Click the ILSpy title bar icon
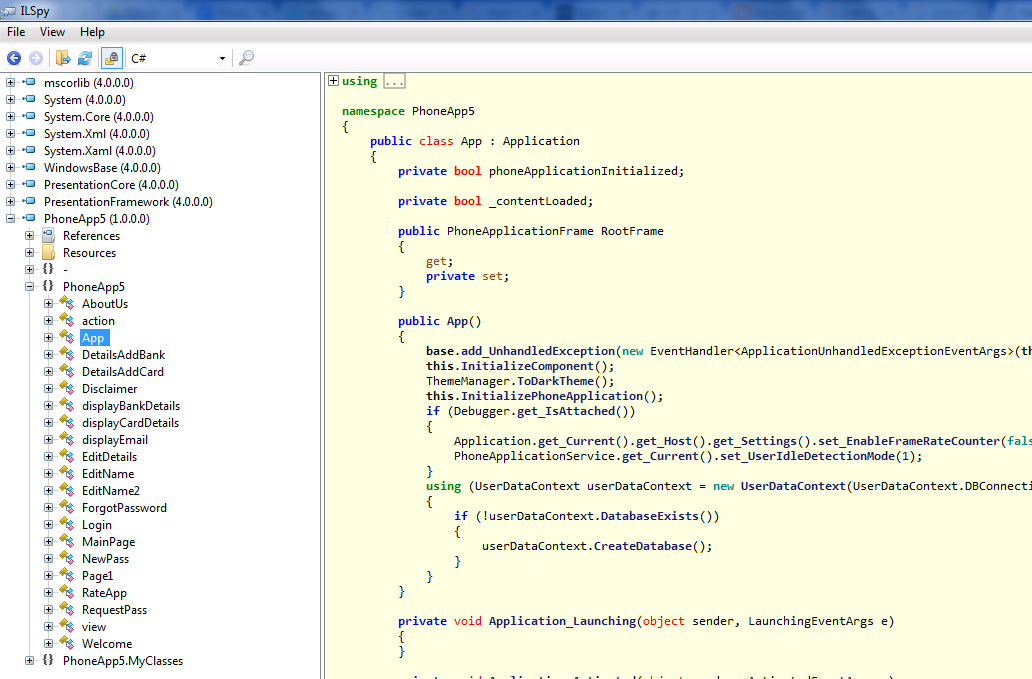This screenshot has width=1032, height=679. [8, 11]
